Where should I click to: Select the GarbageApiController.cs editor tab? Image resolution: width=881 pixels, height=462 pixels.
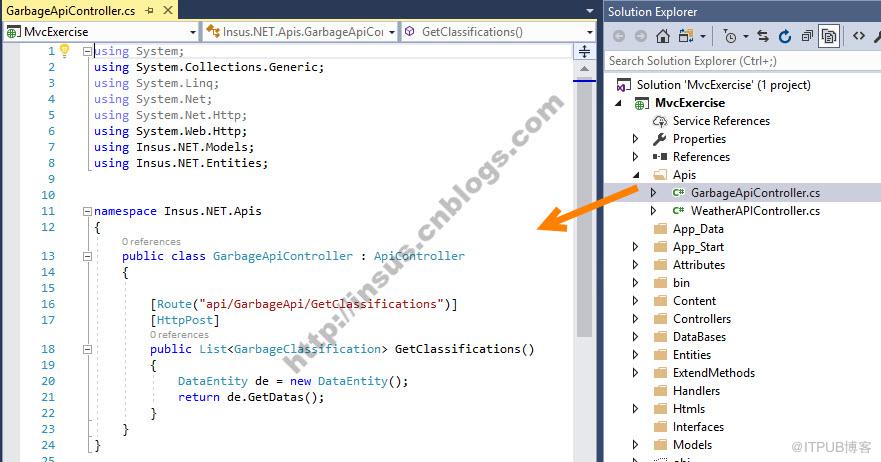(x=71, y=11)
